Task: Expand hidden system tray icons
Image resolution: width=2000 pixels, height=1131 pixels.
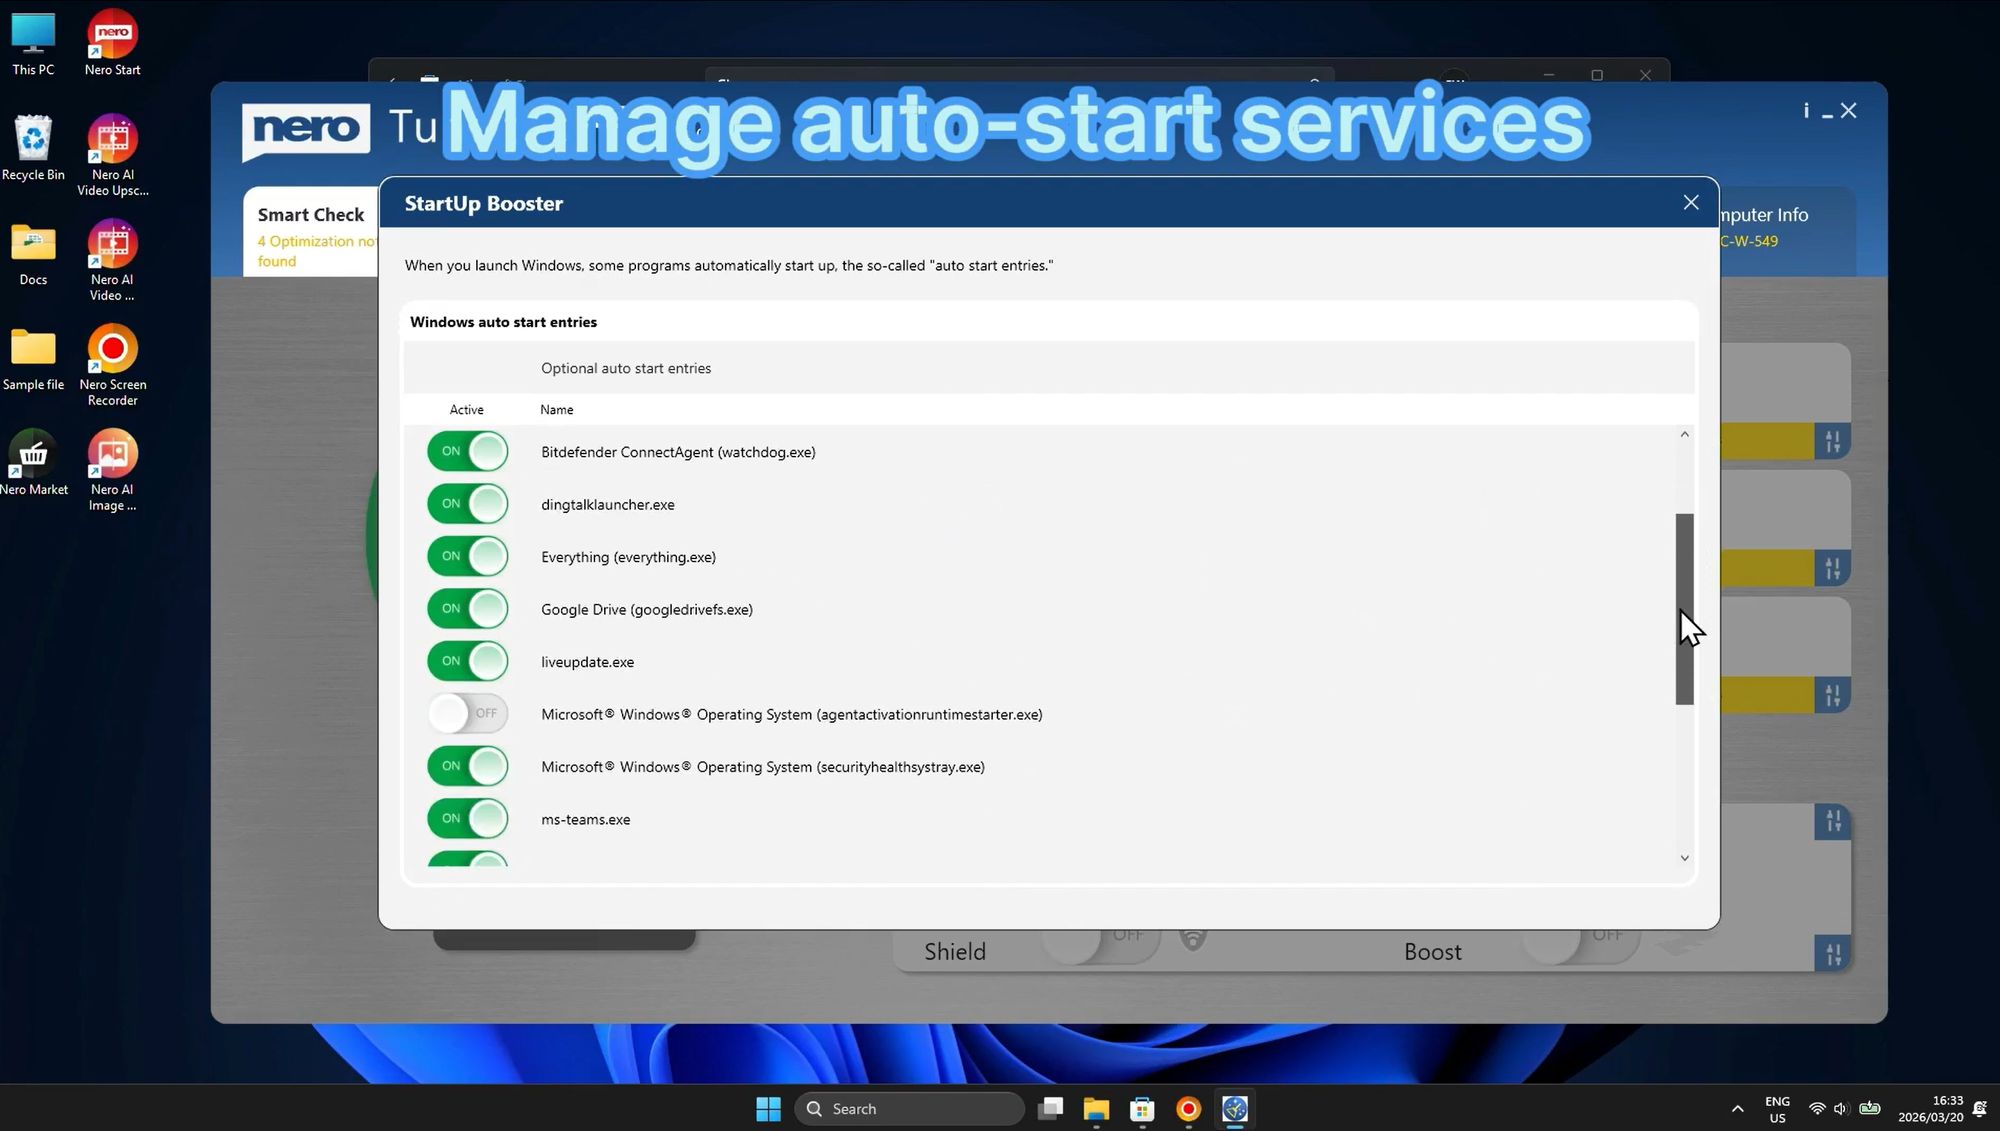Action: (1737, 1108)
